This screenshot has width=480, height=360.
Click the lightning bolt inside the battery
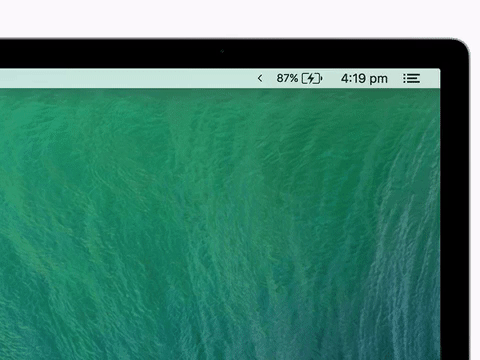point(311,78)
